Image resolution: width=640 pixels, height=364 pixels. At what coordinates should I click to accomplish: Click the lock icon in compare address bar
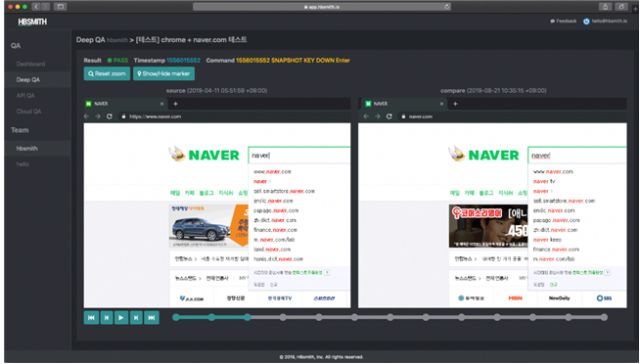403,117
